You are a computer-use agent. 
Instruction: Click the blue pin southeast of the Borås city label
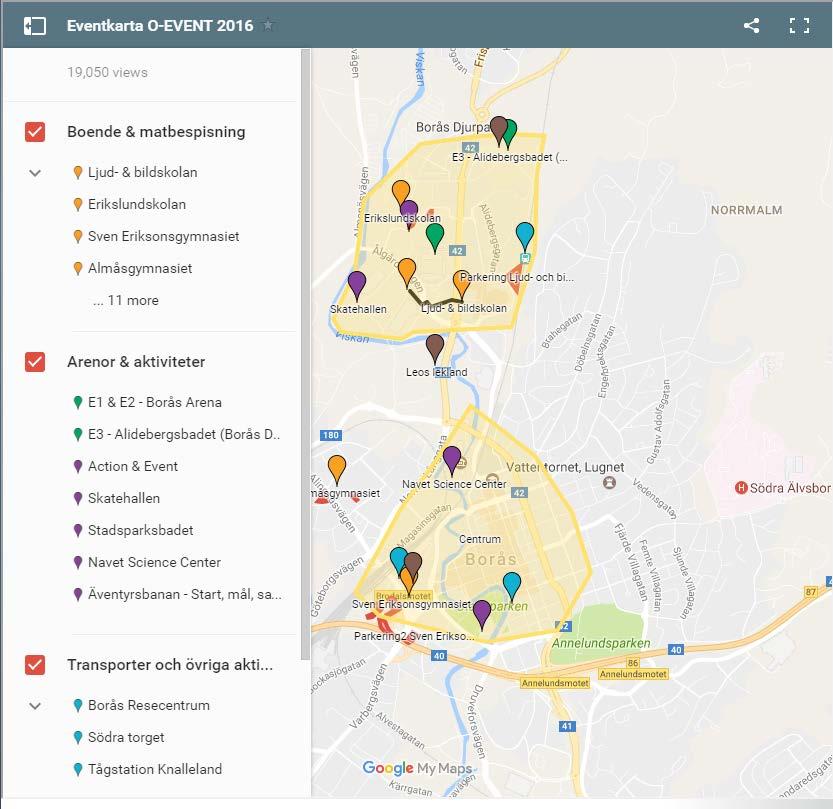pyautogui.click(x=512, y=587)
